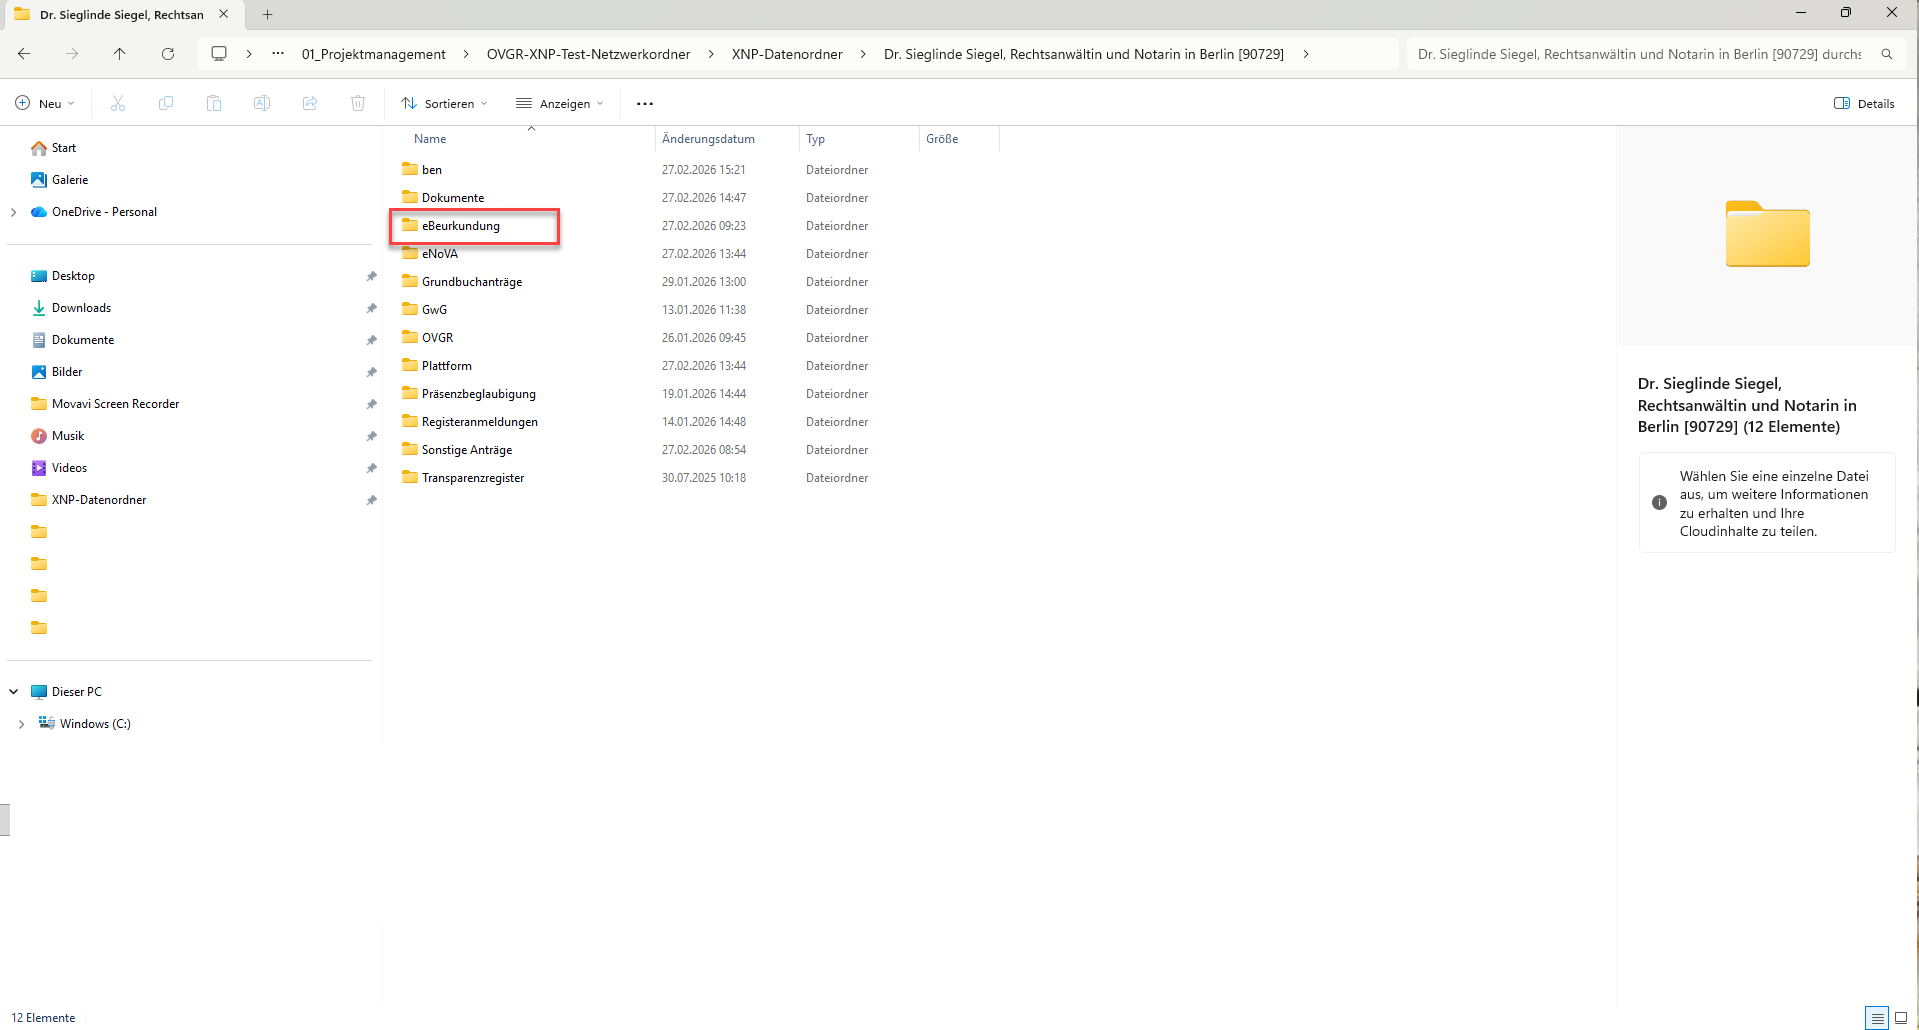Click the Cut scissors icon
Screen dimensions: 1919x1030
point(118,104)
